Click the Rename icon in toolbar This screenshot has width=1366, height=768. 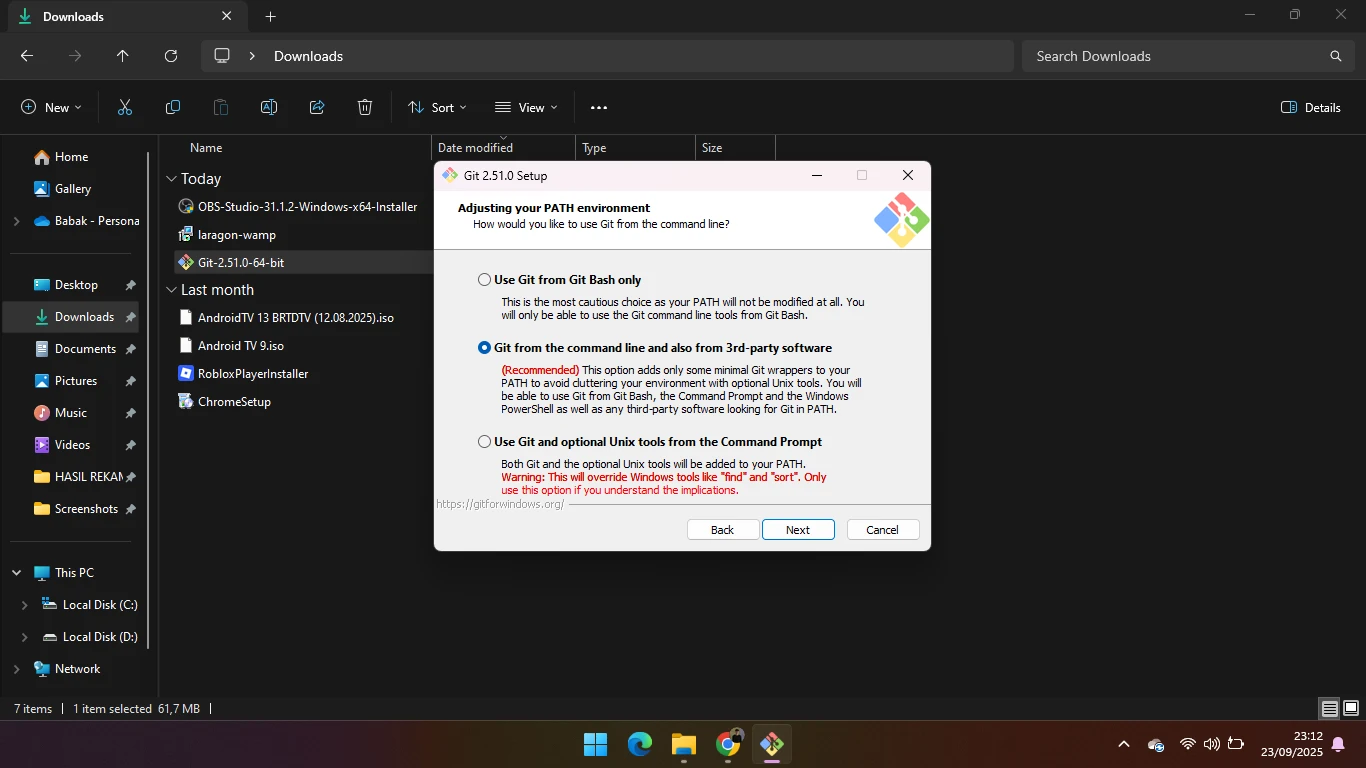(269, 107)
